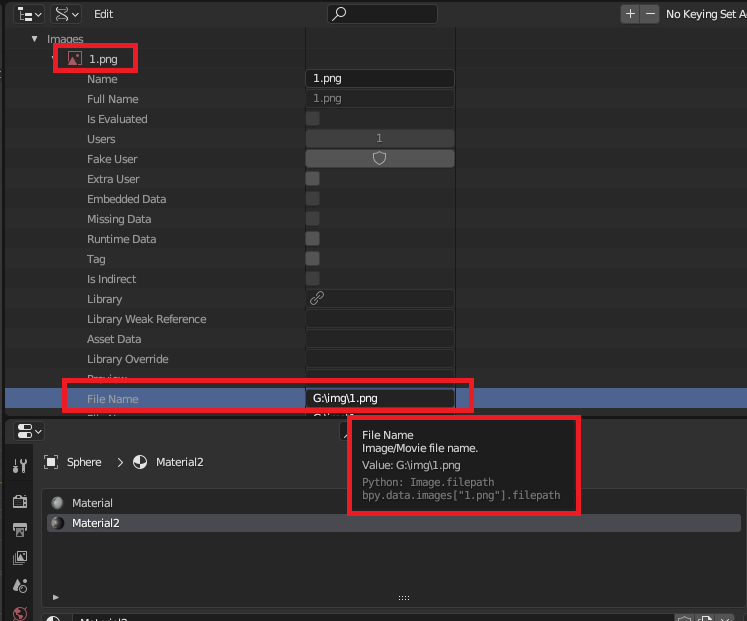
Task: Toggle the Fake User shield button
Action: pyautogui.click(x=380, y=159)
